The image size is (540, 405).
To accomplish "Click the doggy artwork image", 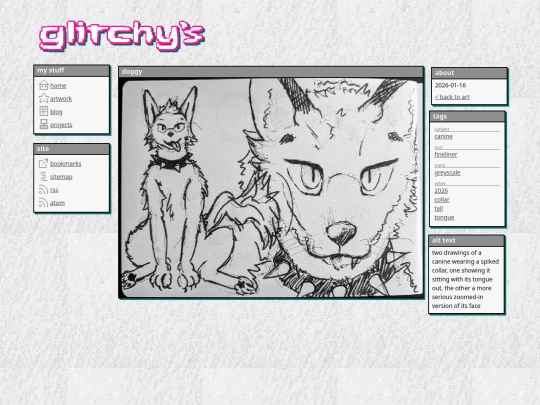I will [x=271, y=188].
